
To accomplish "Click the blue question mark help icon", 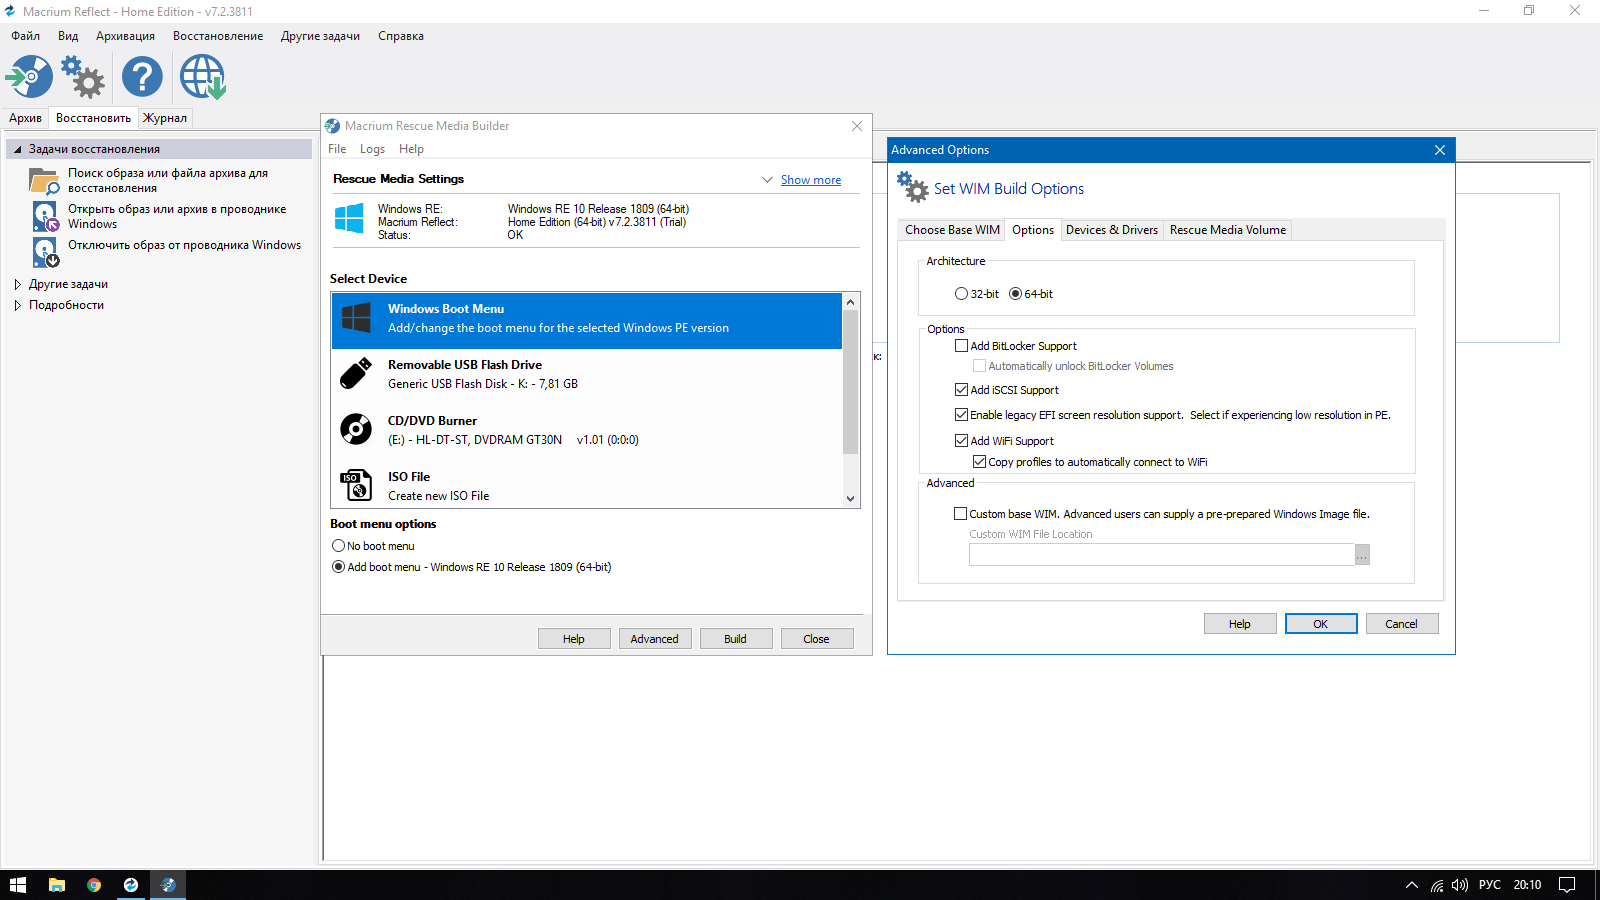I will click(x=142, y=77).
